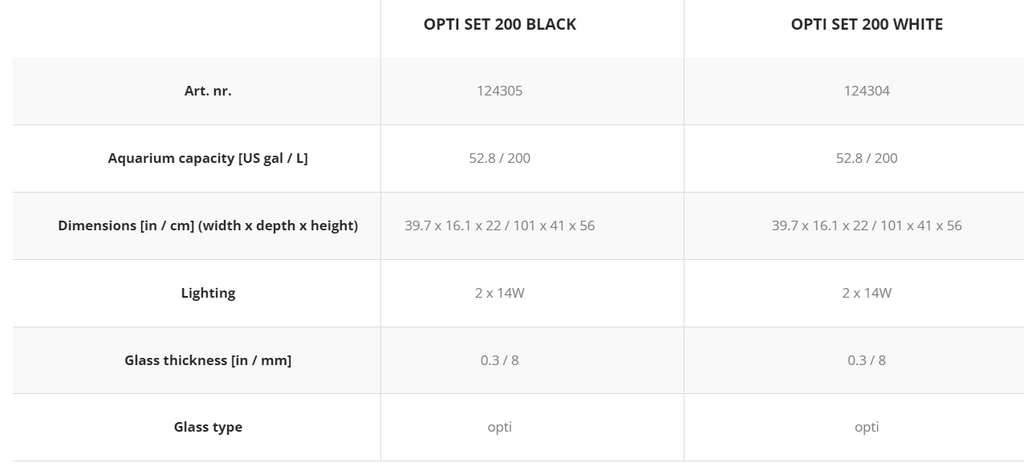Click the 2 x 14W lighting value under BLACK
The image size is (1024, 467).
(x=500, y=293)
